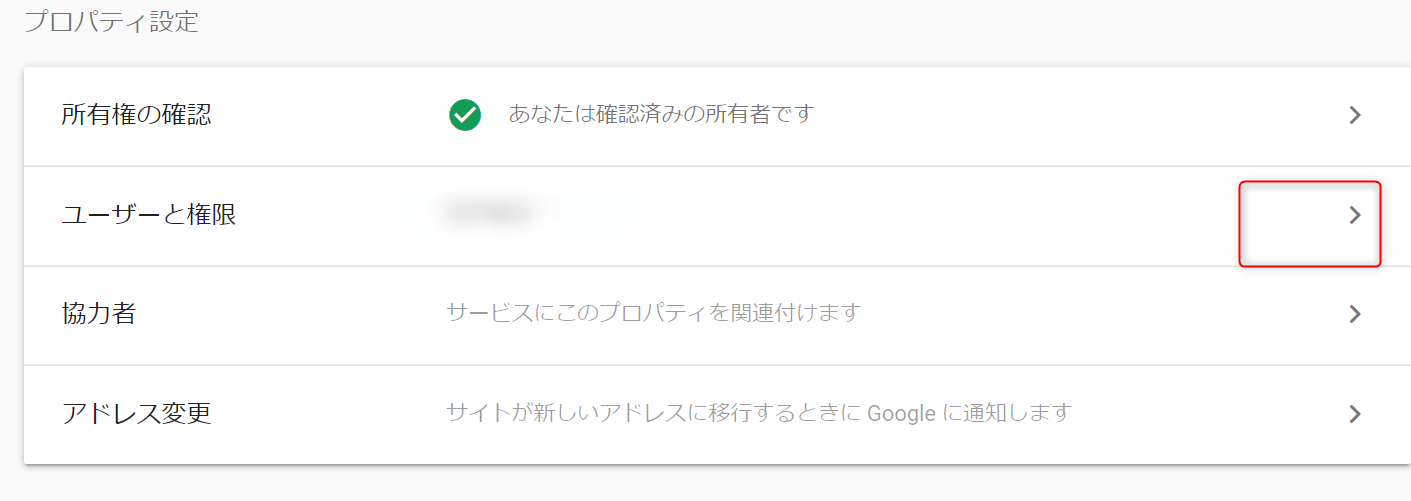Click the プロパティ設定 page heading
Screen dimensions: 1411x501
click(111, 22)
